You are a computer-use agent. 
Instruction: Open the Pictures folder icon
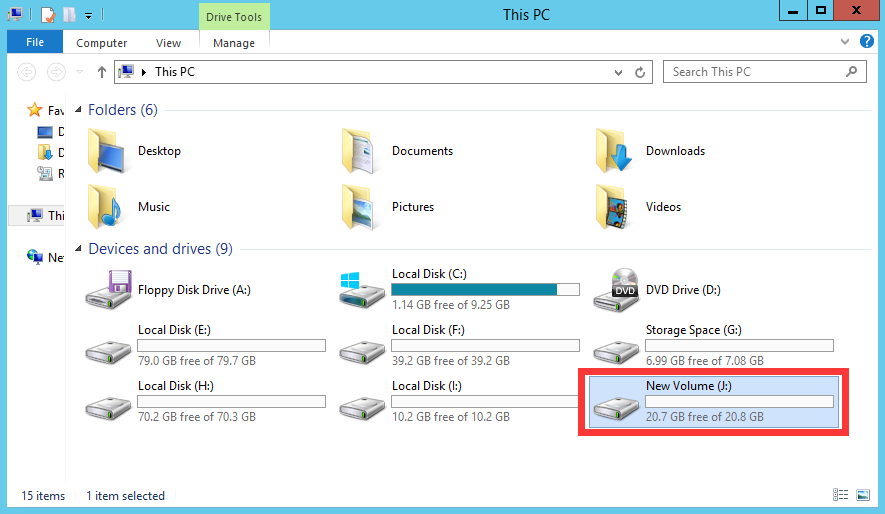point(360,207)
